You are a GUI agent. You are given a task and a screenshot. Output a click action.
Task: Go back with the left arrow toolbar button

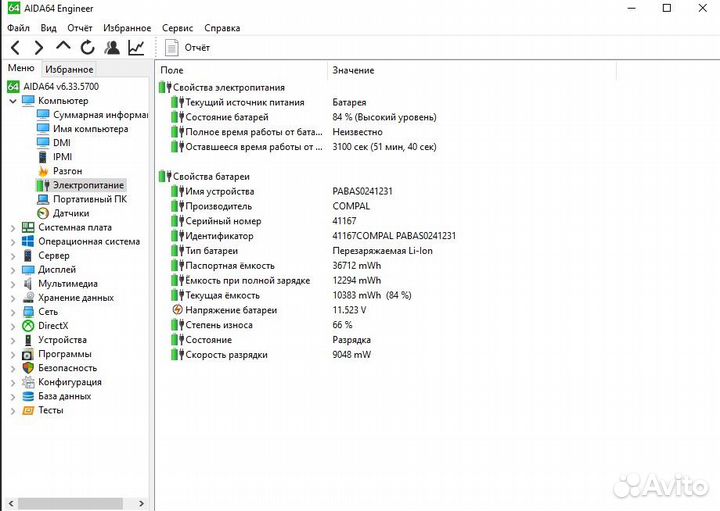click(x=15, y=47)
